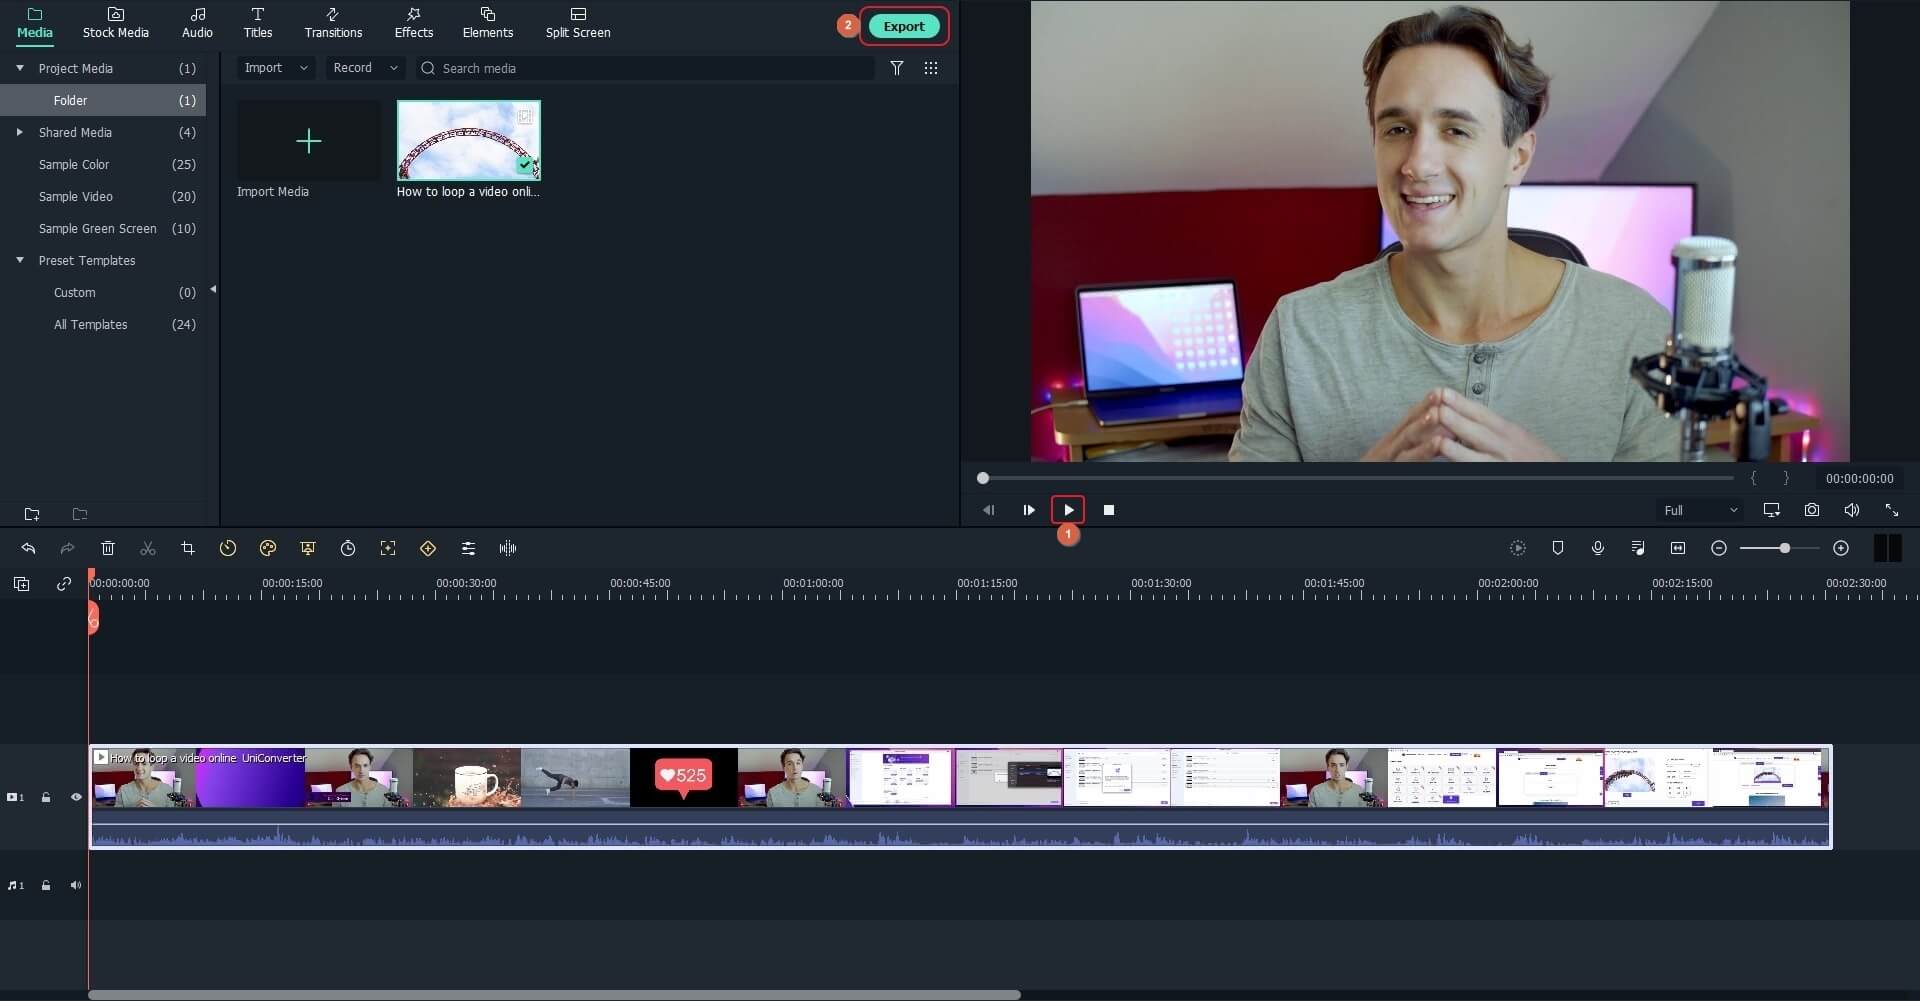
Task: Take a snapshot with camera icon
Action: coord(1812,510)
